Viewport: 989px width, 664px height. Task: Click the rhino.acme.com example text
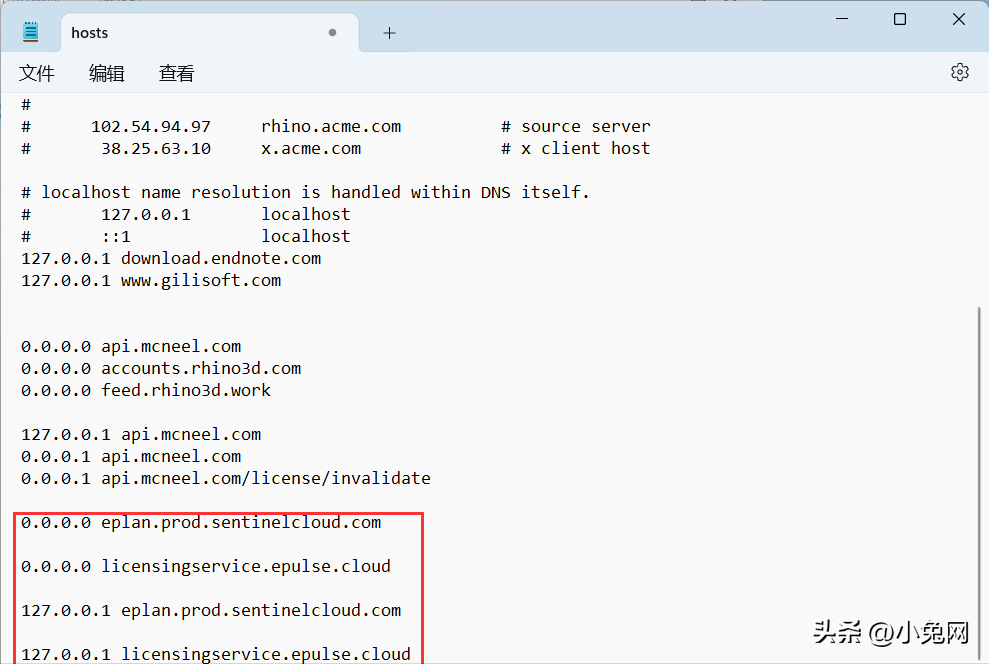(330, 126)
